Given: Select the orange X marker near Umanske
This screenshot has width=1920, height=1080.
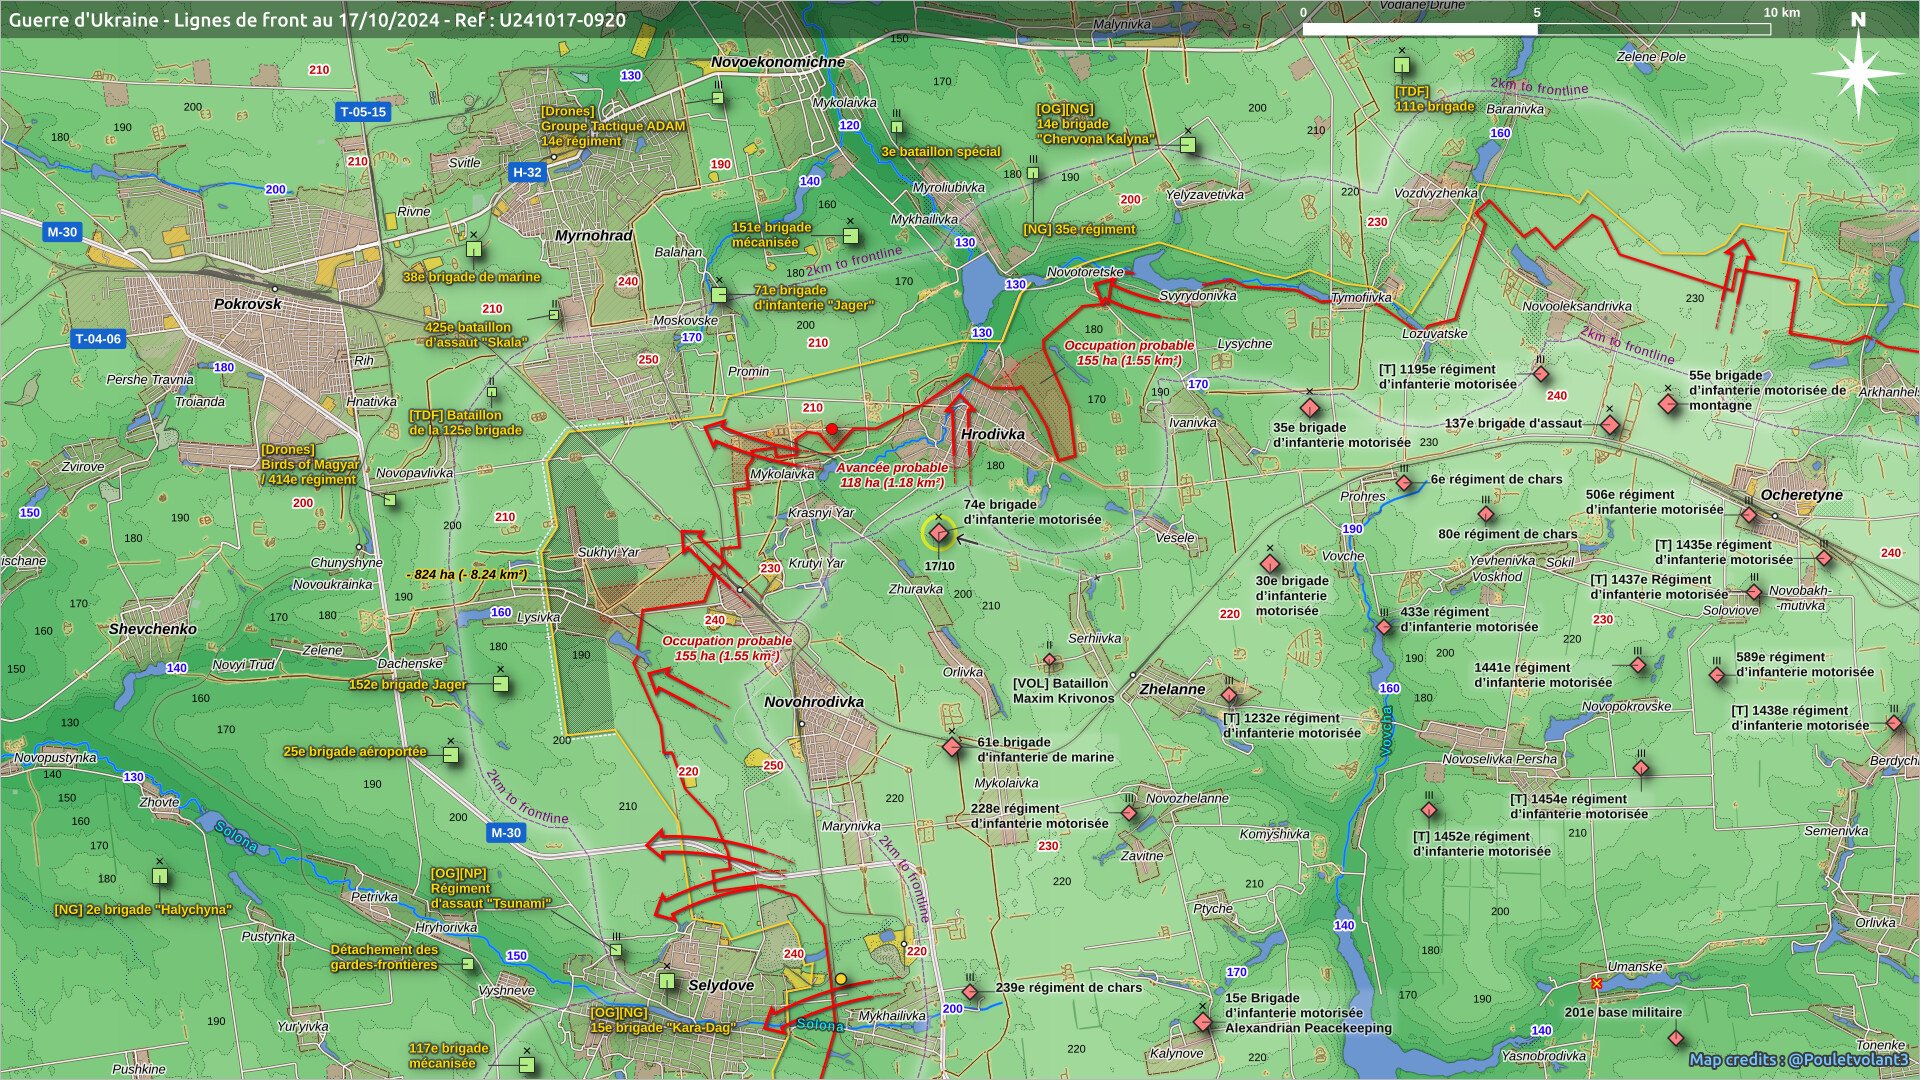Looking at the screenshot, I should [x=1597, y=984].
